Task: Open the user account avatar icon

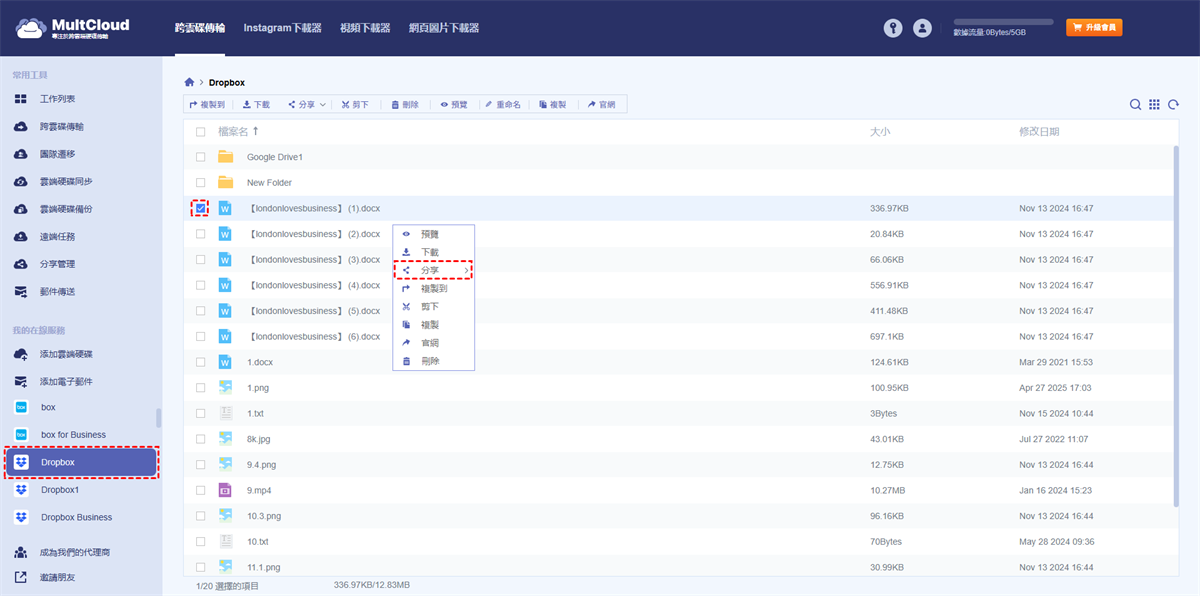Action: tap(922, 29)
